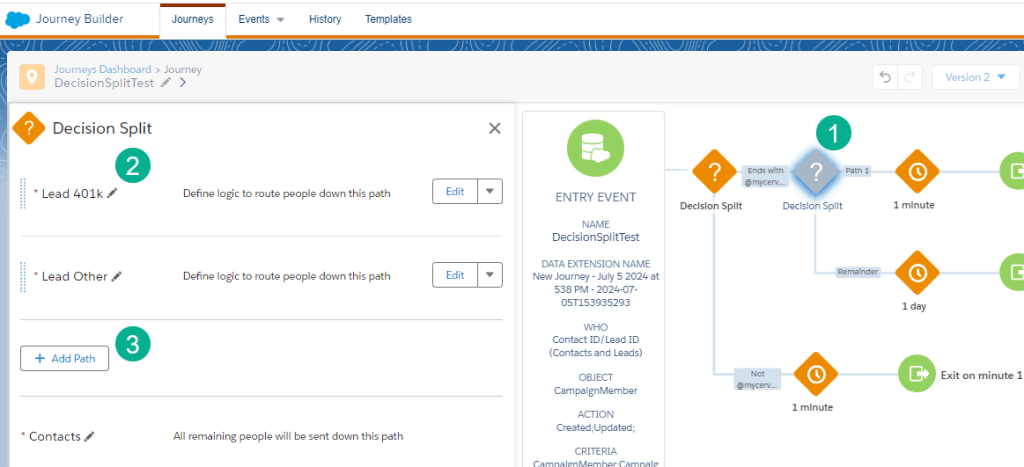1024x467 pixels.
Task: Switch to the History tab
Action: 324,19
